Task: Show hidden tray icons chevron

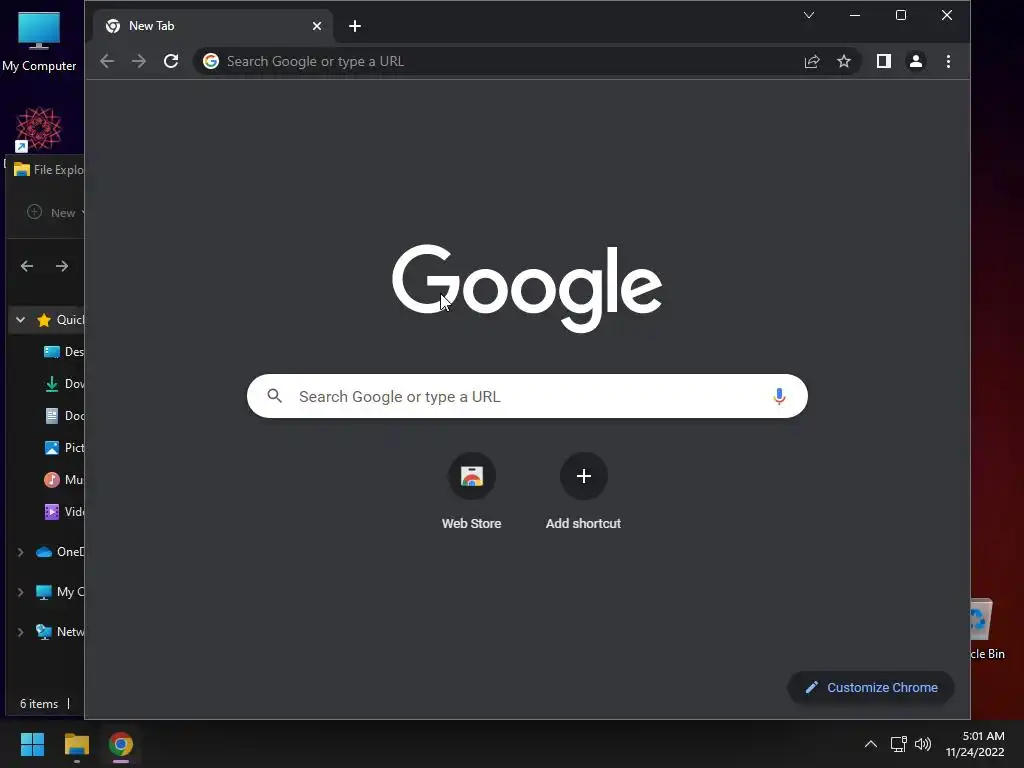Action: pos(871,744)
